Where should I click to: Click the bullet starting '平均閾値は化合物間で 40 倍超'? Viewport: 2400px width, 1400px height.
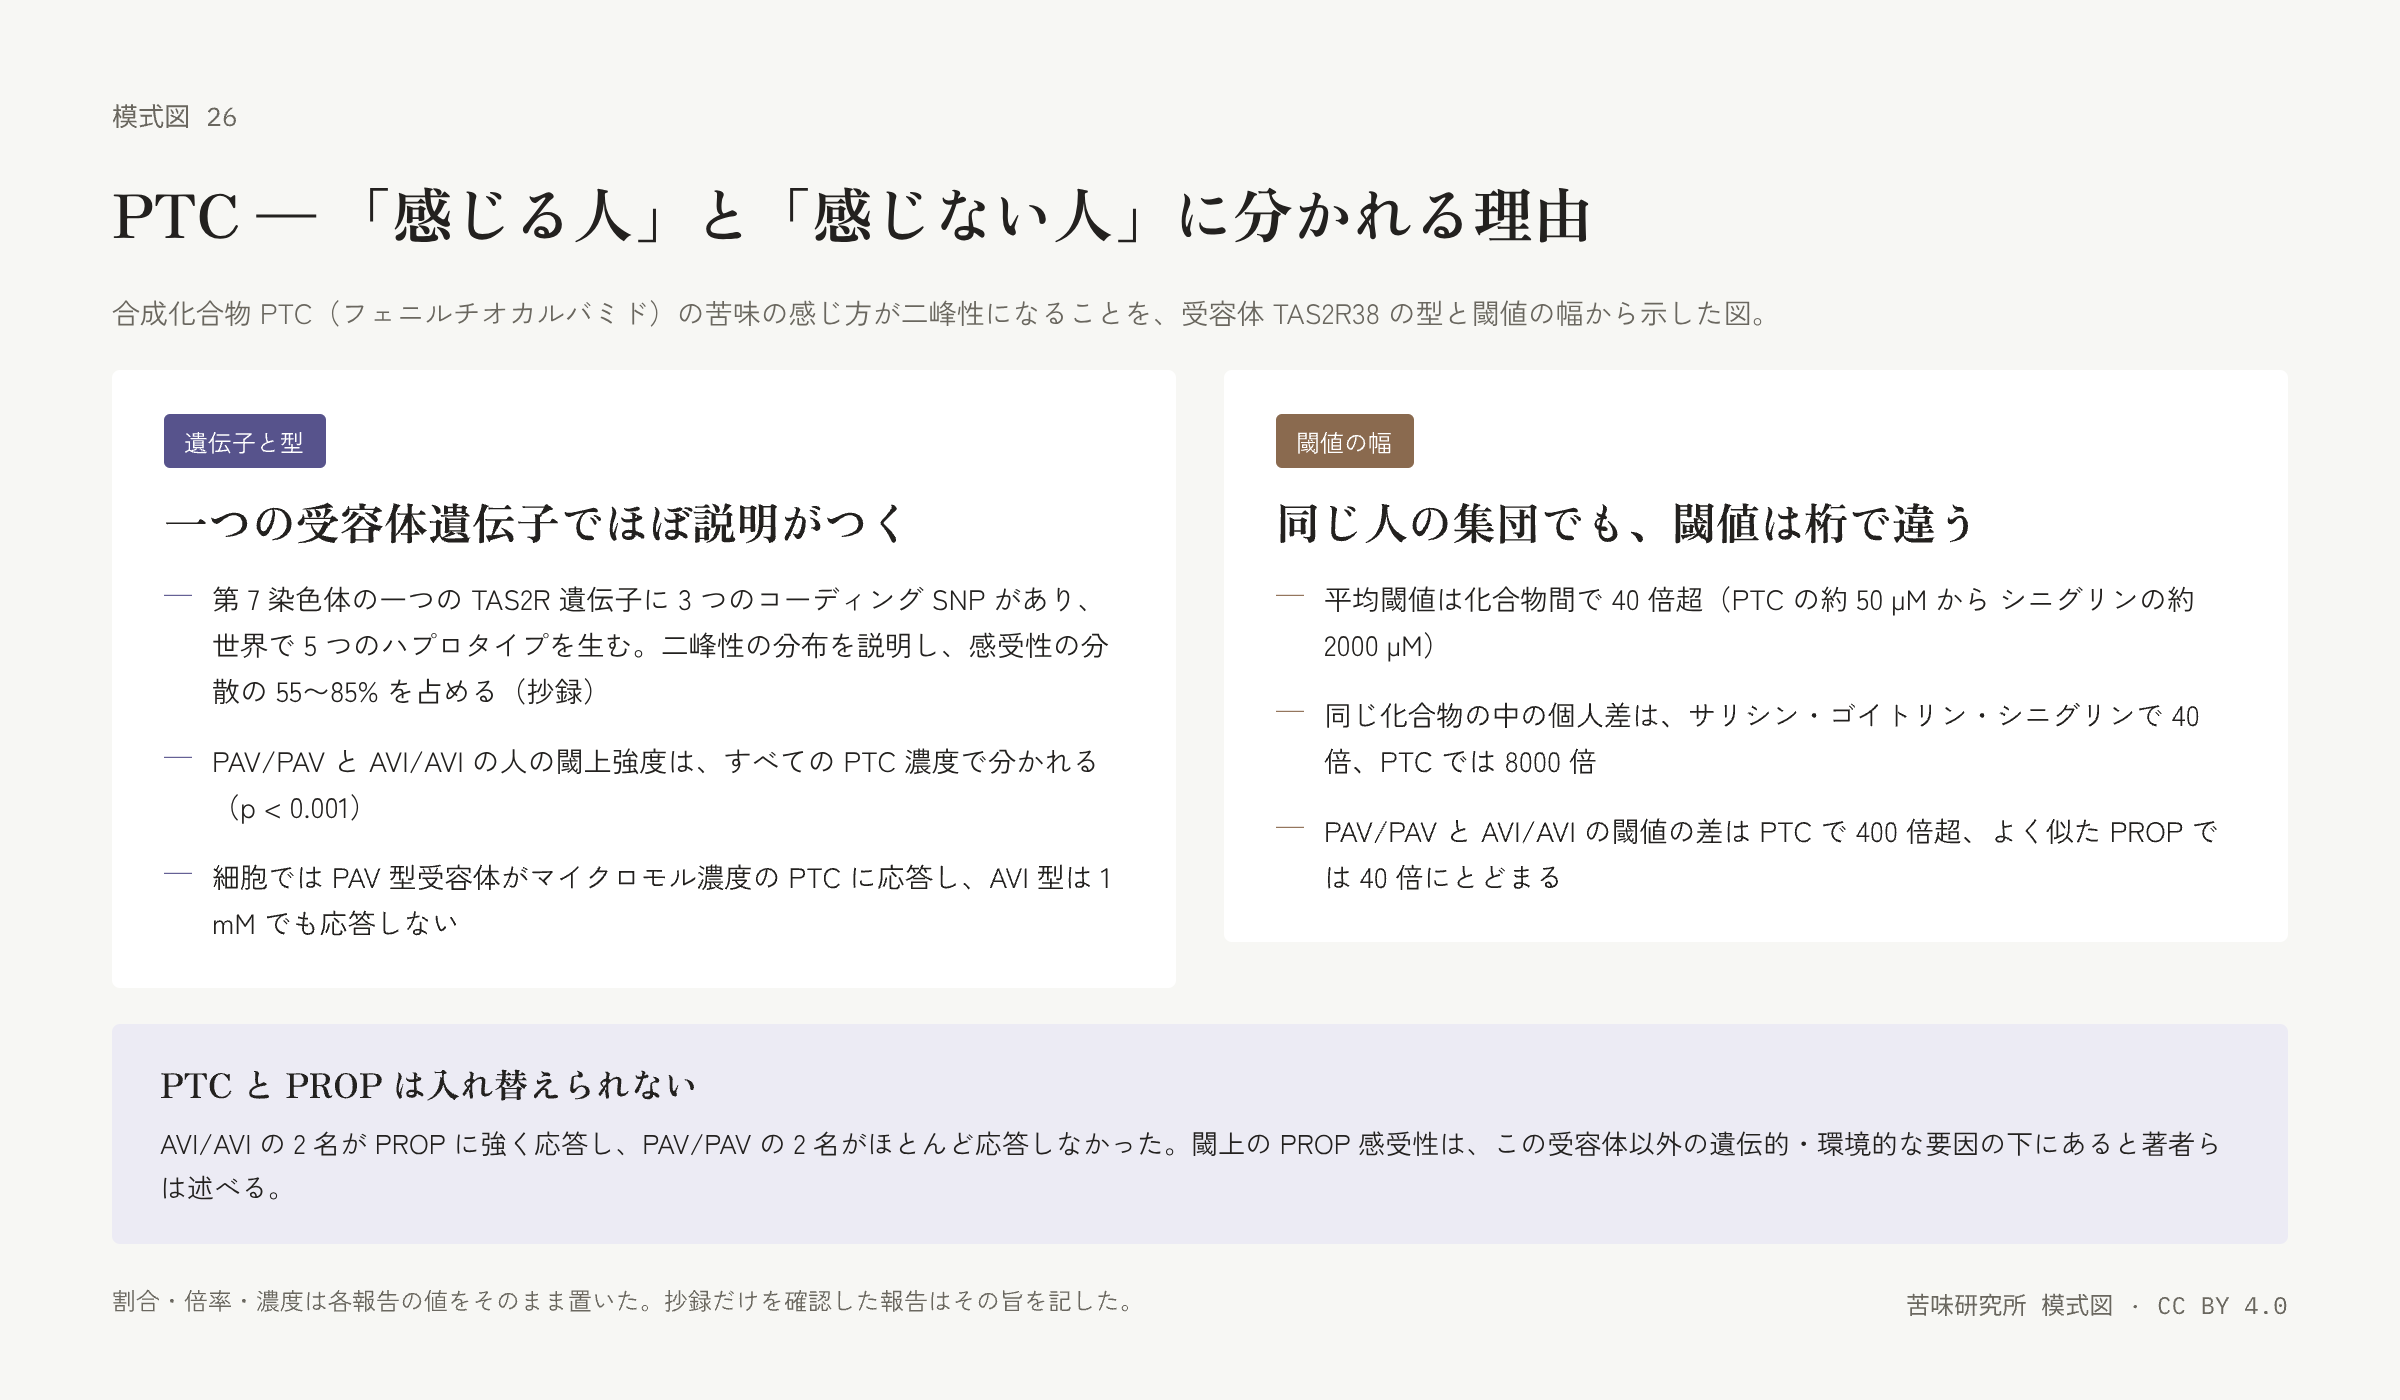click(x=1759, y=623)
